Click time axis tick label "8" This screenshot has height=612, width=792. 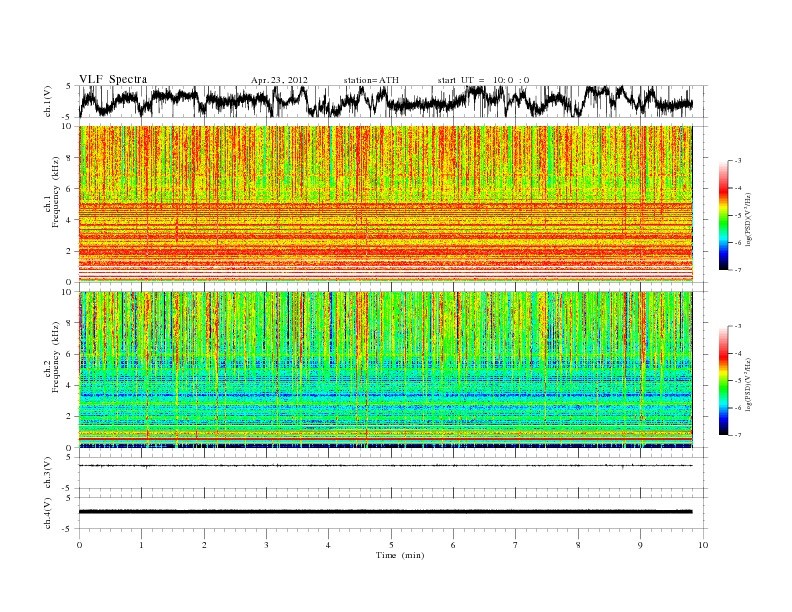click(x=578, y=545)
